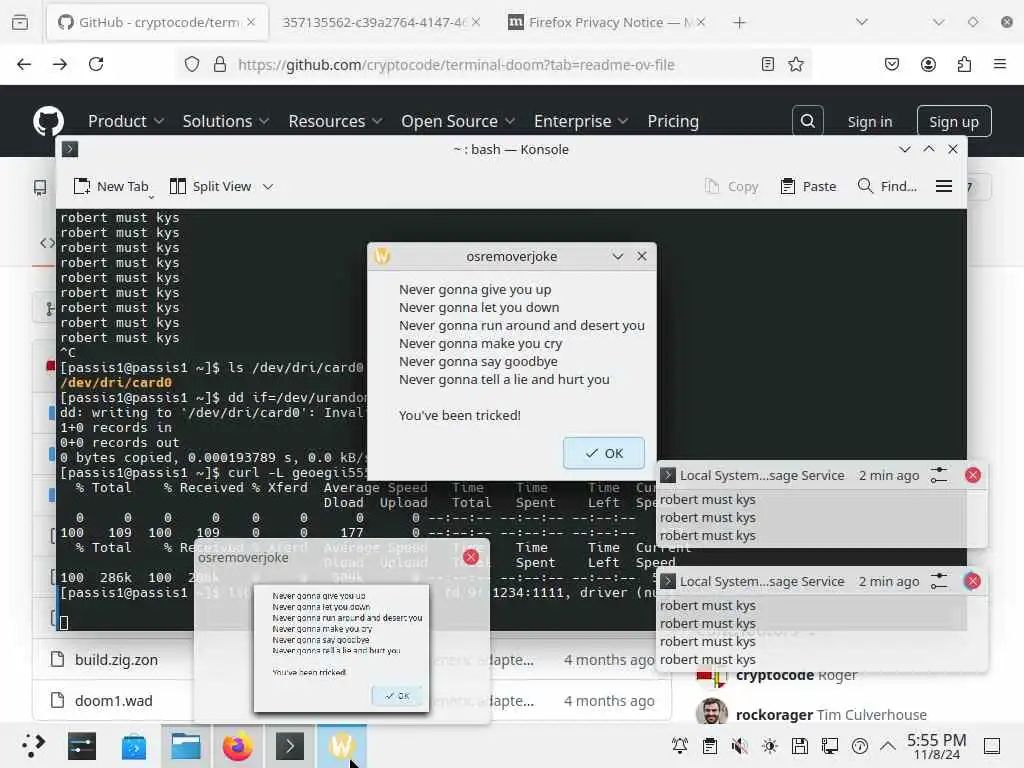Click Konsole window terminal icon in titlebar
Screen dimensions: 1024x768
[70, 149]
